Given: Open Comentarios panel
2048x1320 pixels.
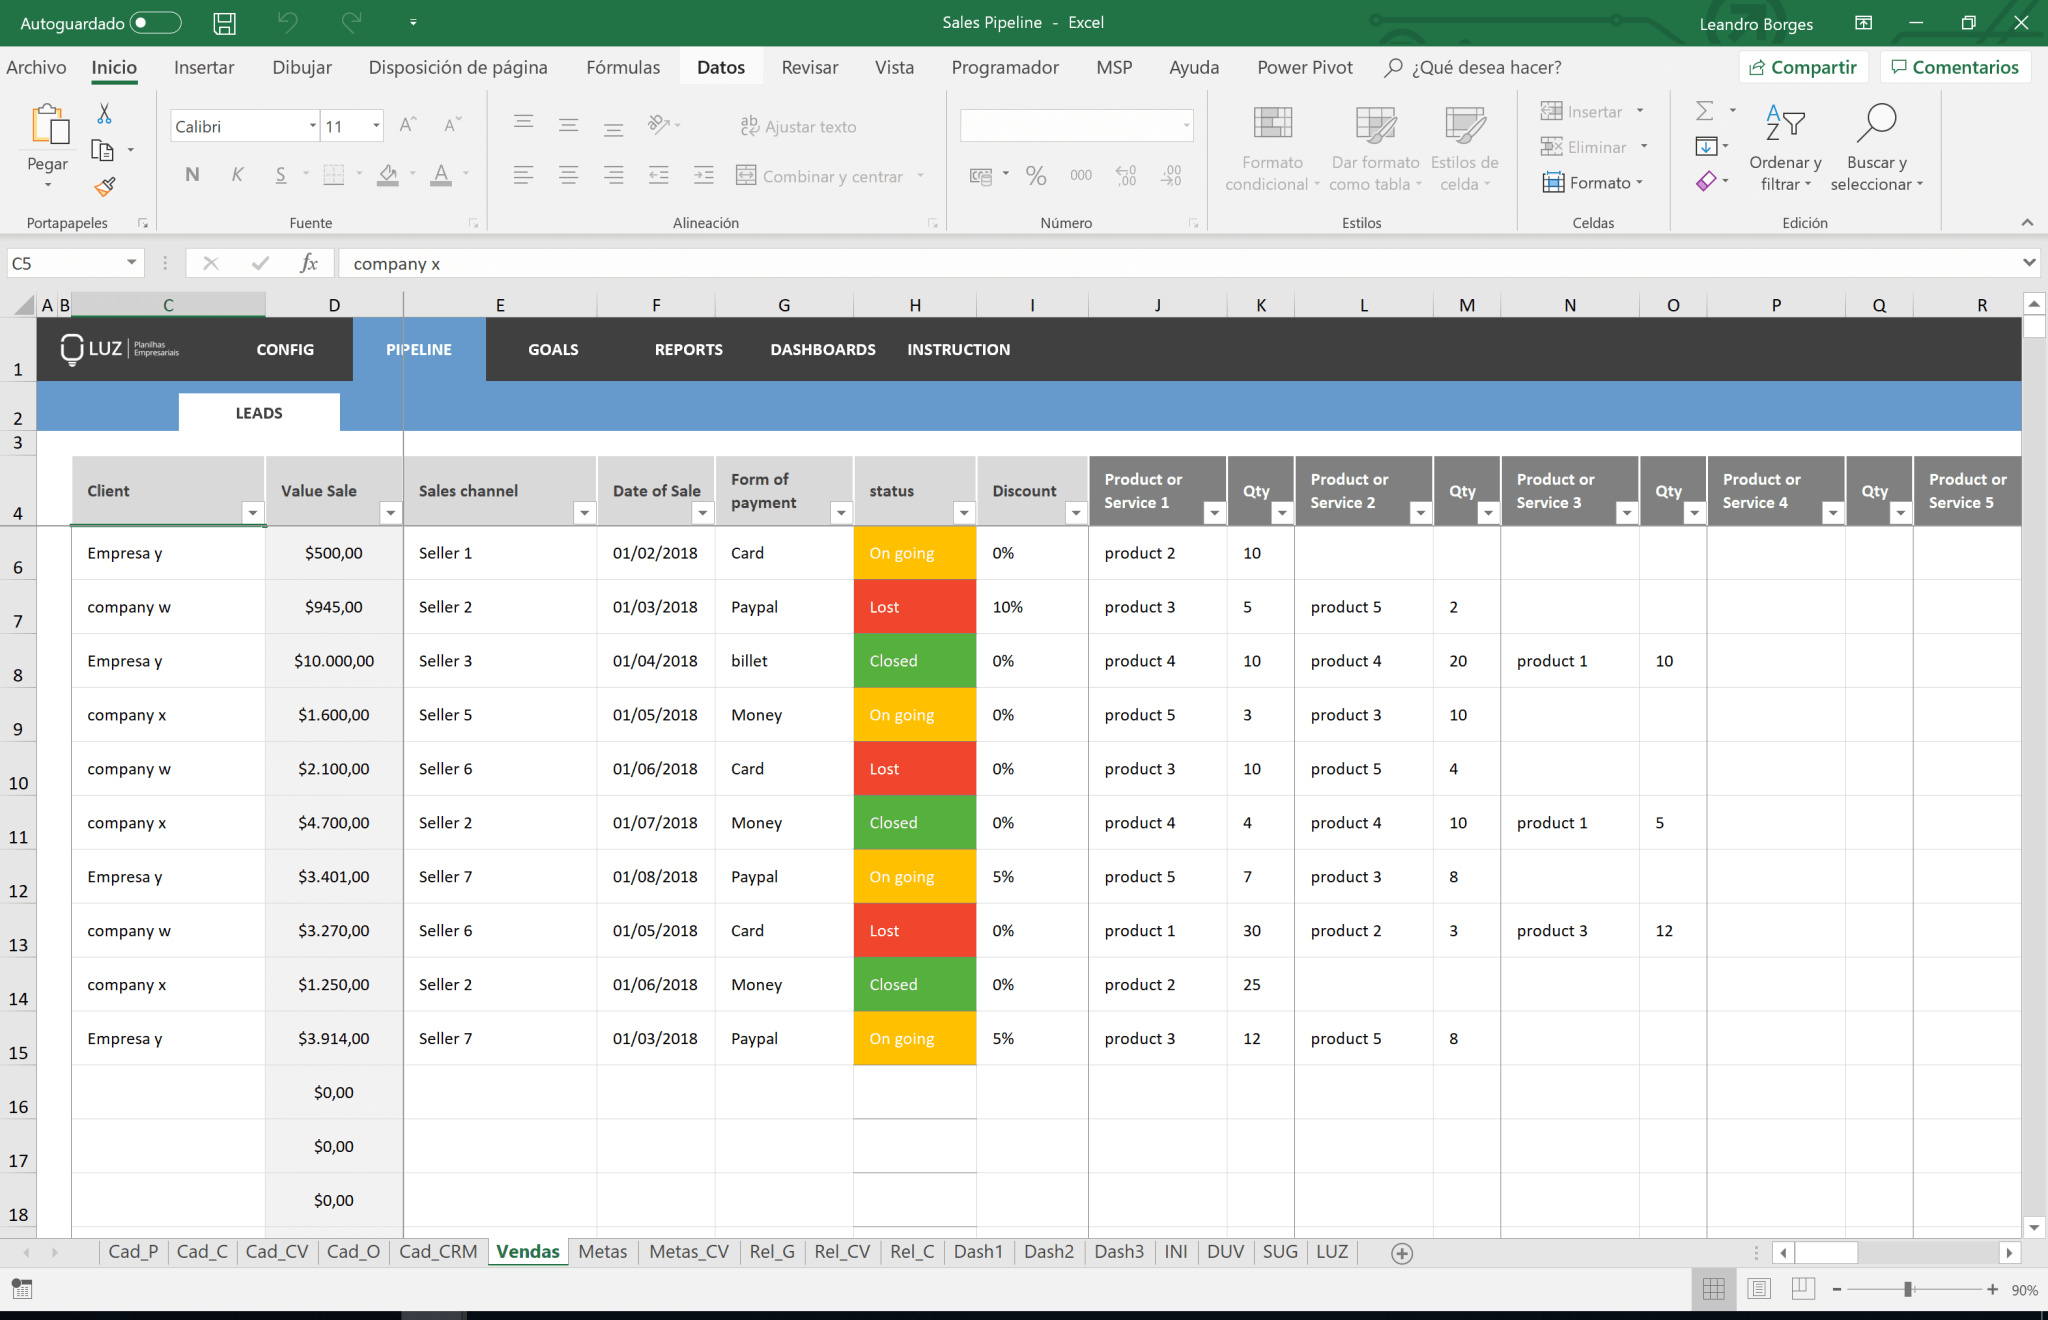Looking at the screenshot, I should [1955, 67].
